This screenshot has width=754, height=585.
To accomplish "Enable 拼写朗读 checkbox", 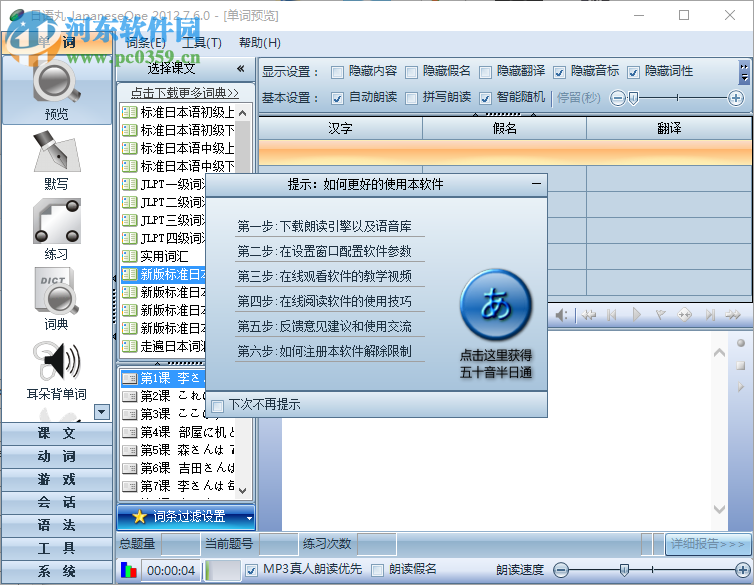I will click(411, 99).
